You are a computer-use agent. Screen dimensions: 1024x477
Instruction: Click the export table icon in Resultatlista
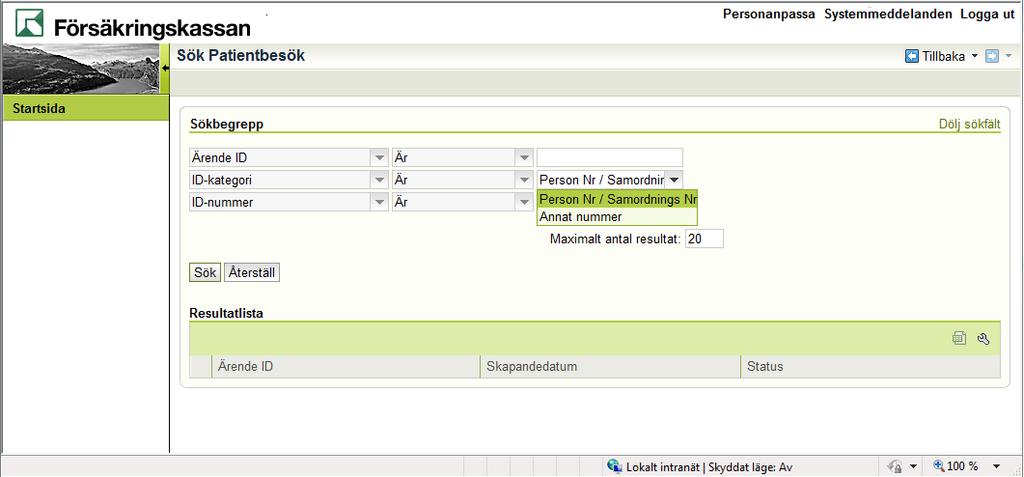pyautogui.click(x=959, y=338)
